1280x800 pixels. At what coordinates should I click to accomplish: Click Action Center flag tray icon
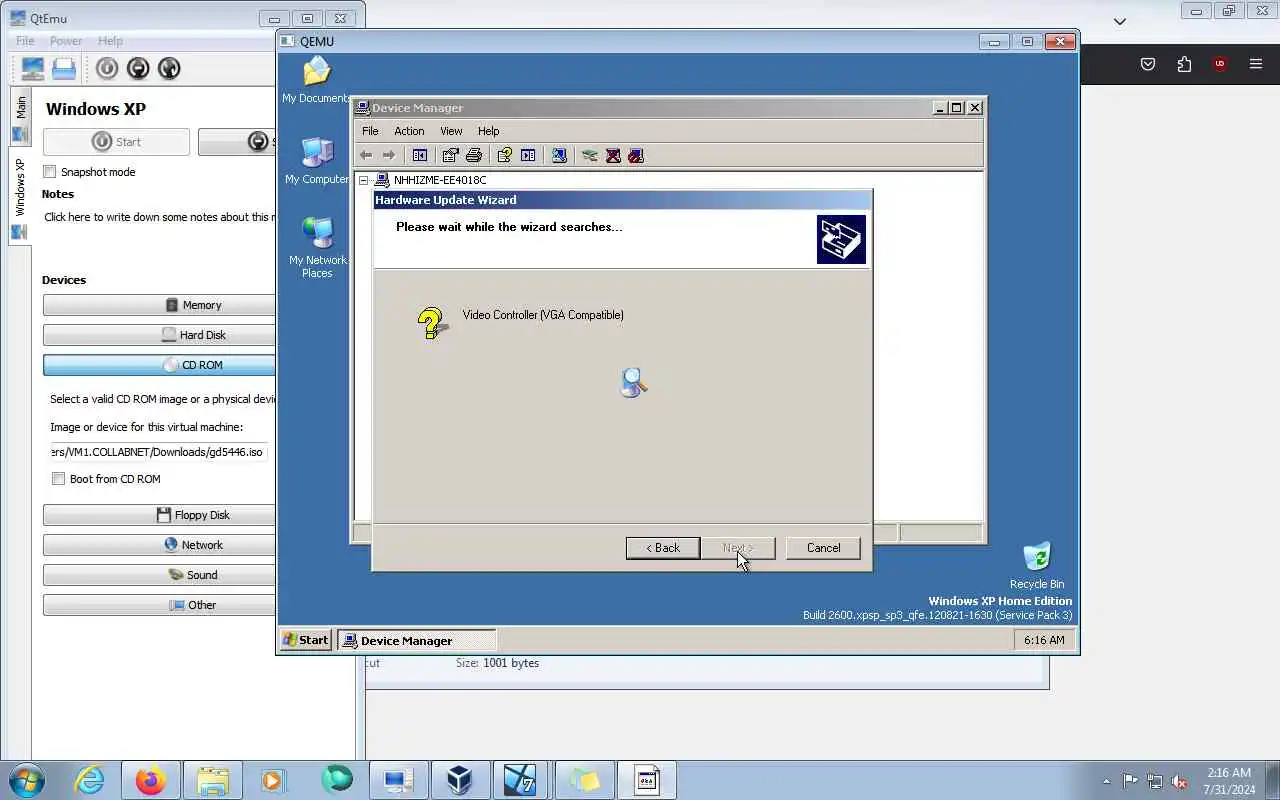1130,781
